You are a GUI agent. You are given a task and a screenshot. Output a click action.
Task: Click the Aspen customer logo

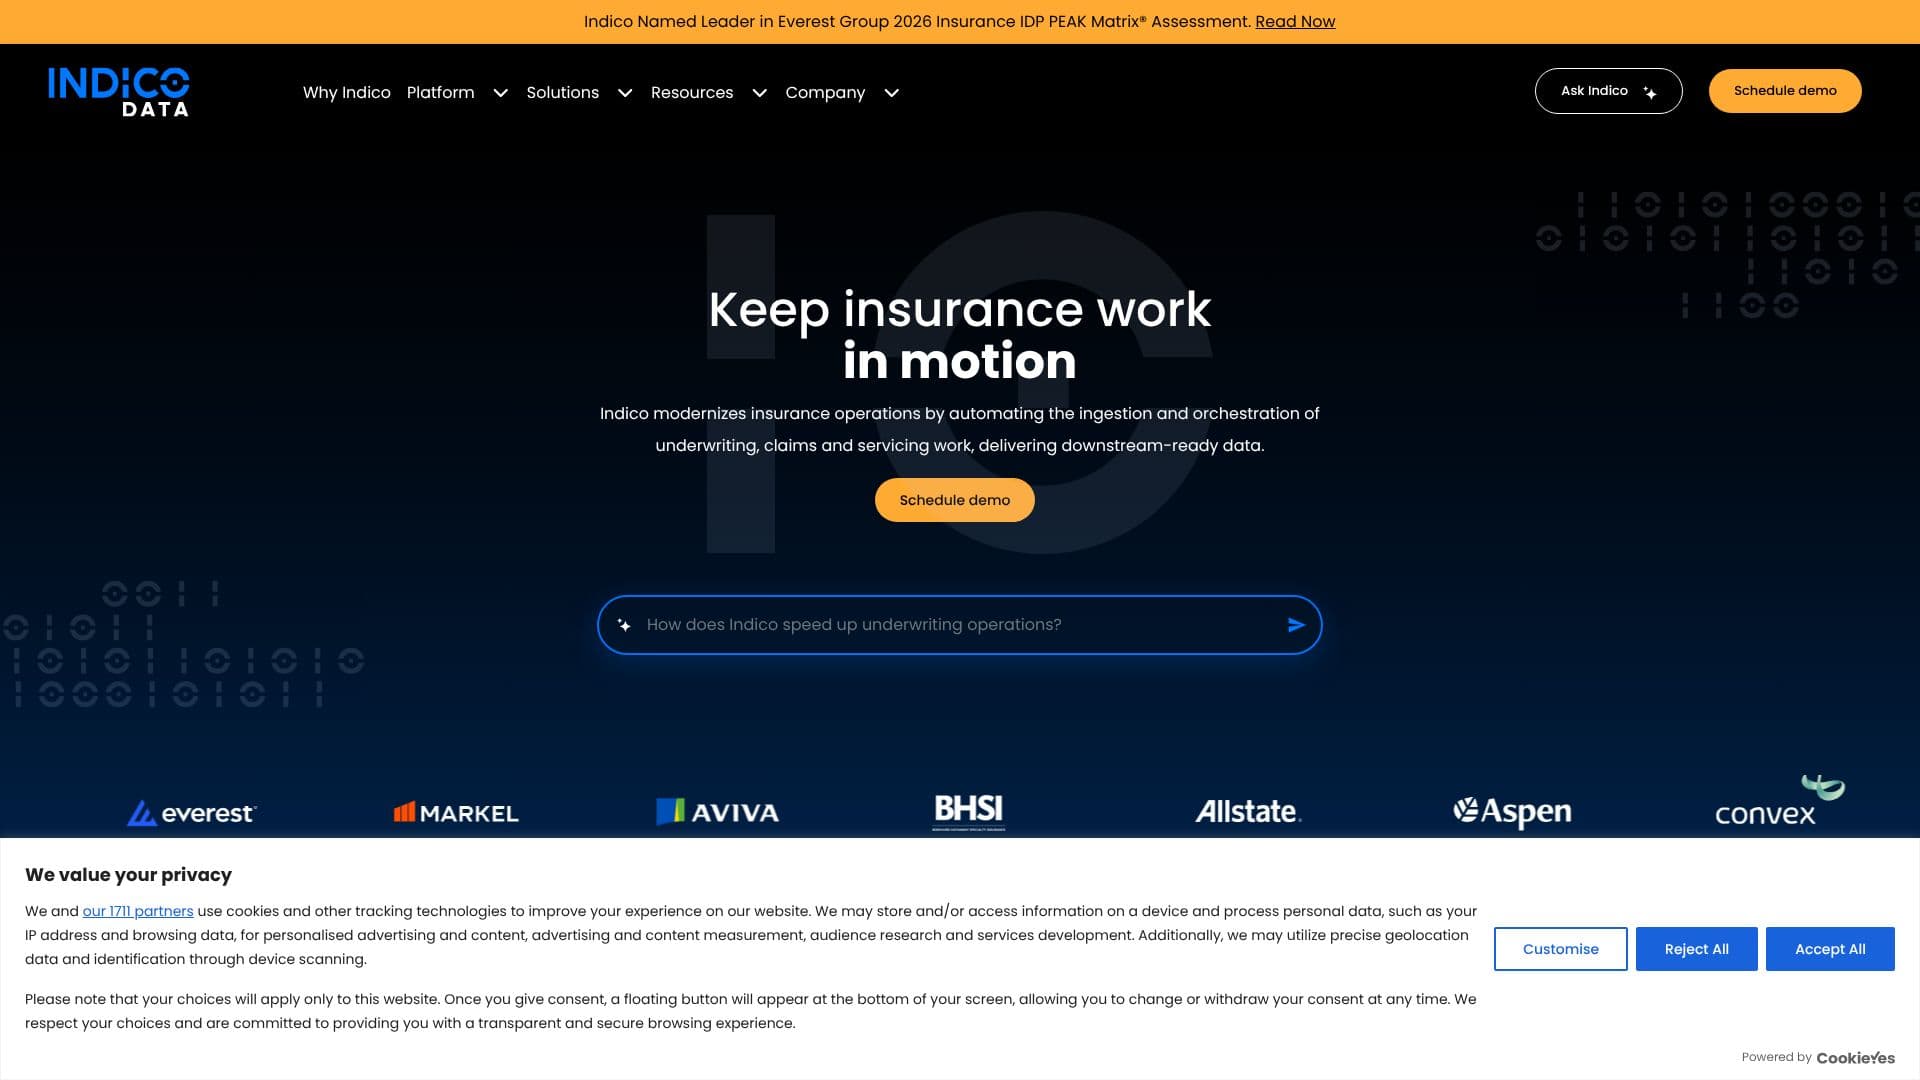pyautogui.click(x=1512, y=812)
